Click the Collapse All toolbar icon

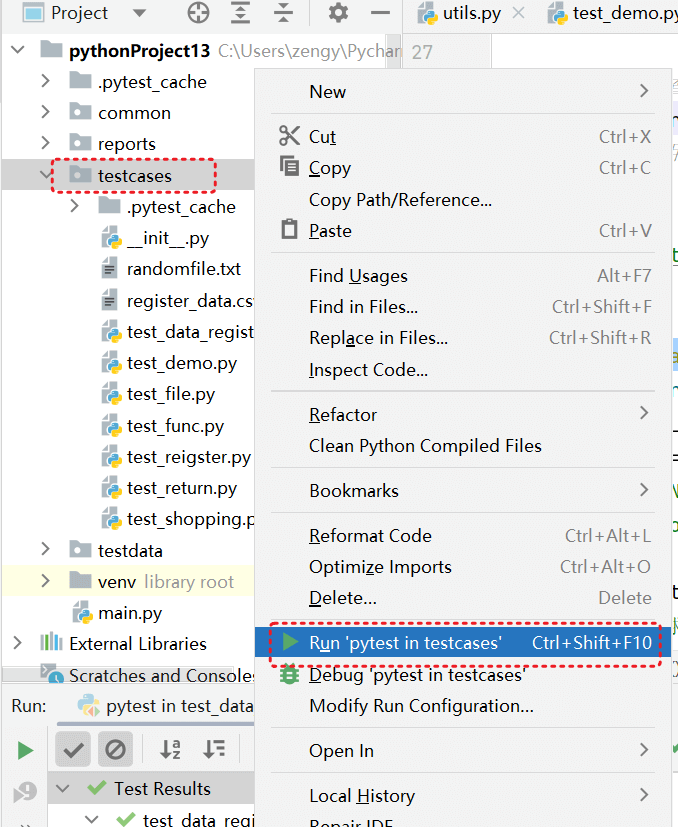[x=283, y=13]
